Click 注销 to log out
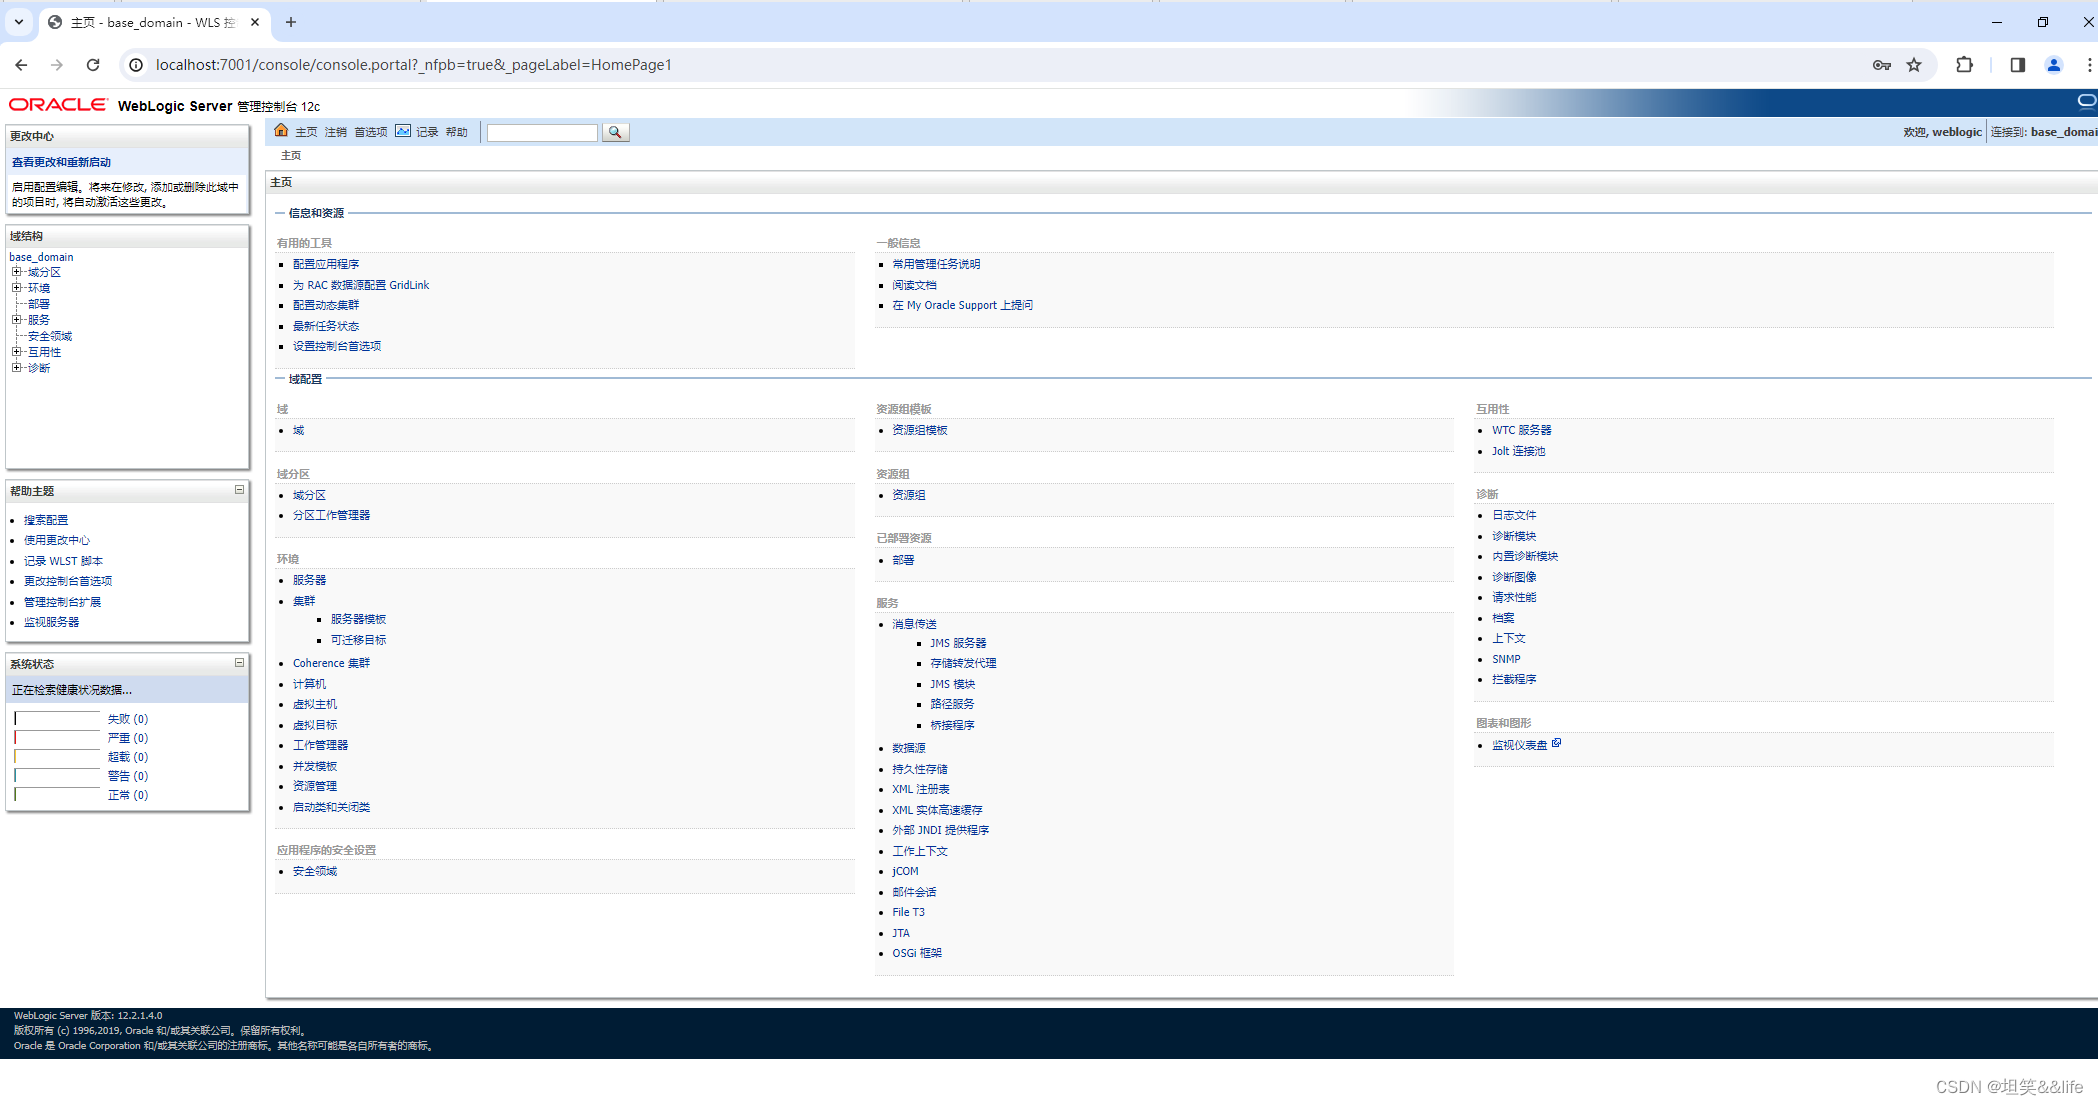The height and width of the screenshot is (1105, 2098). click(335, 132)
